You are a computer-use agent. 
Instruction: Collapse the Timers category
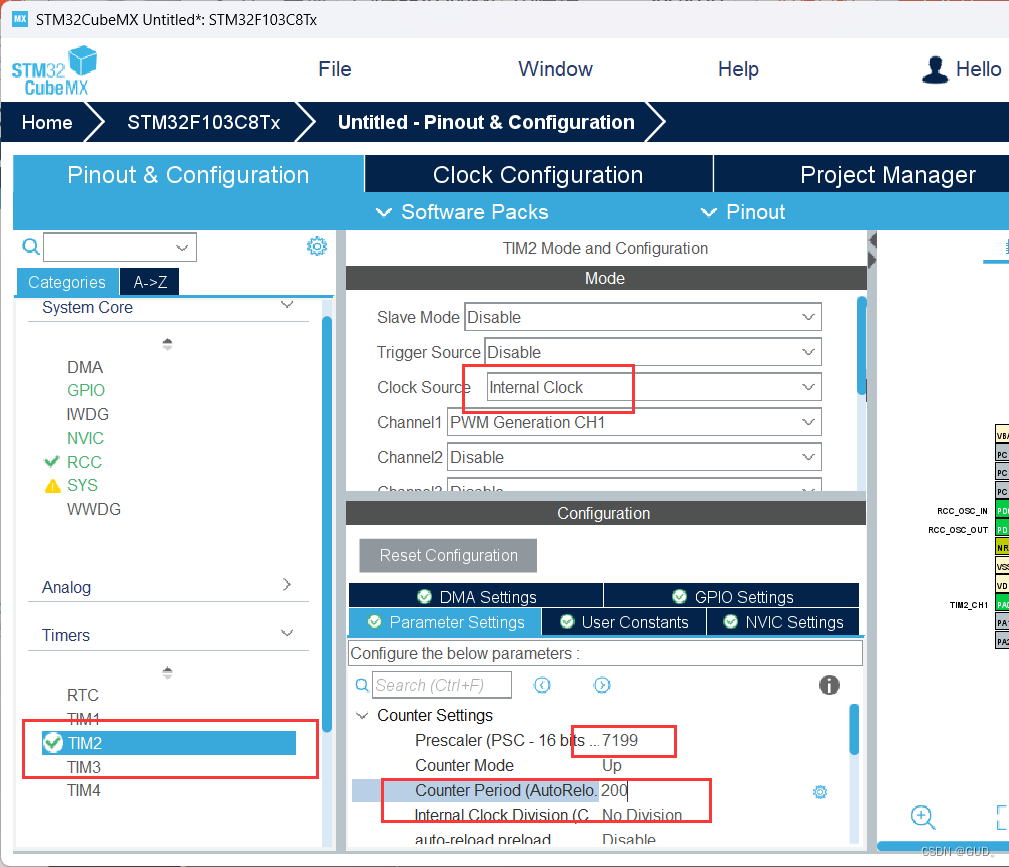pyautogui.click(x=287, y=633)
